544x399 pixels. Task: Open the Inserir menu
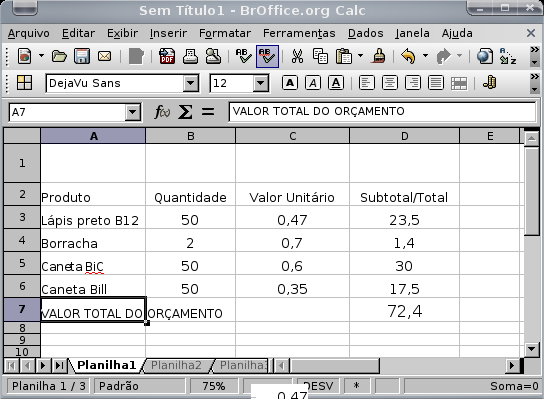(x=168, y=33)
